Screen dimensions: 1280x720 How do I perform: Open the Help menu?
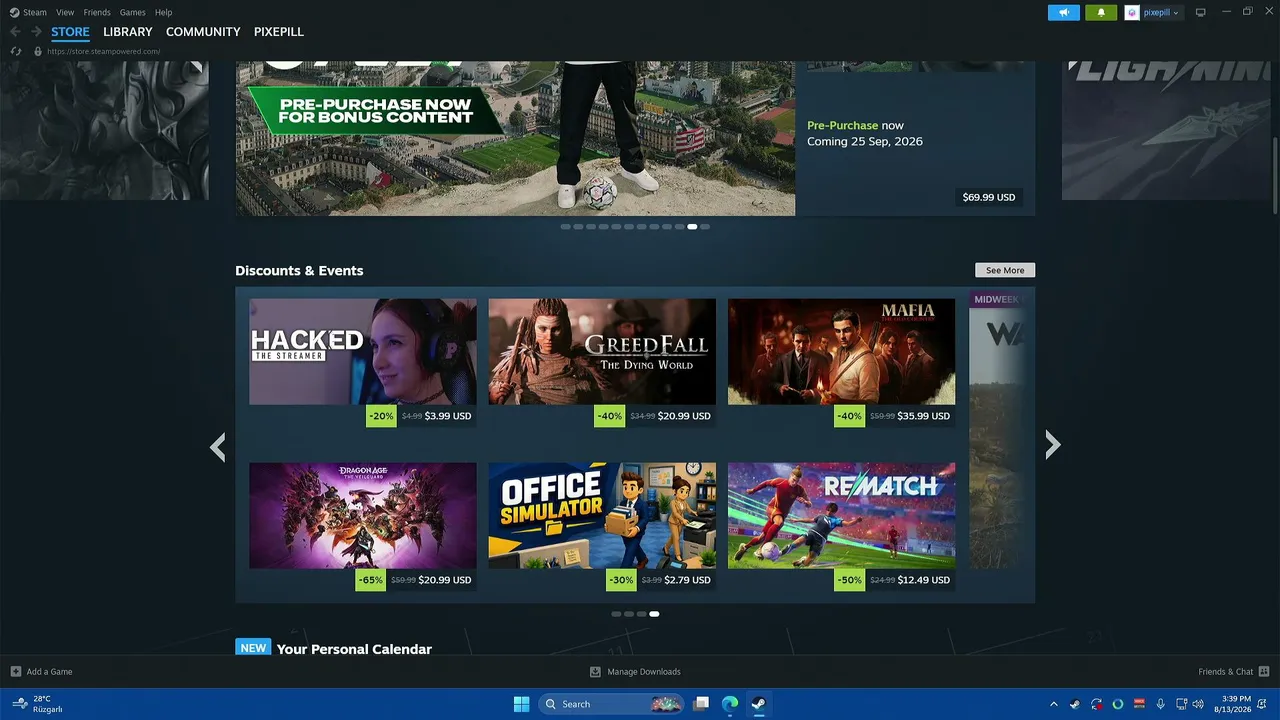point(163,12)
